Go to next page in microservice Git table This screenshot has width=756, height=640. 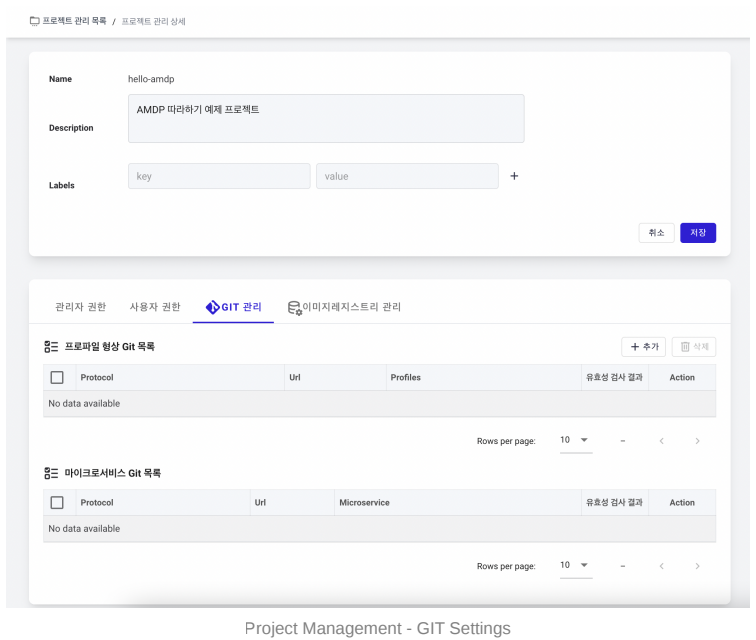point(697,566)
